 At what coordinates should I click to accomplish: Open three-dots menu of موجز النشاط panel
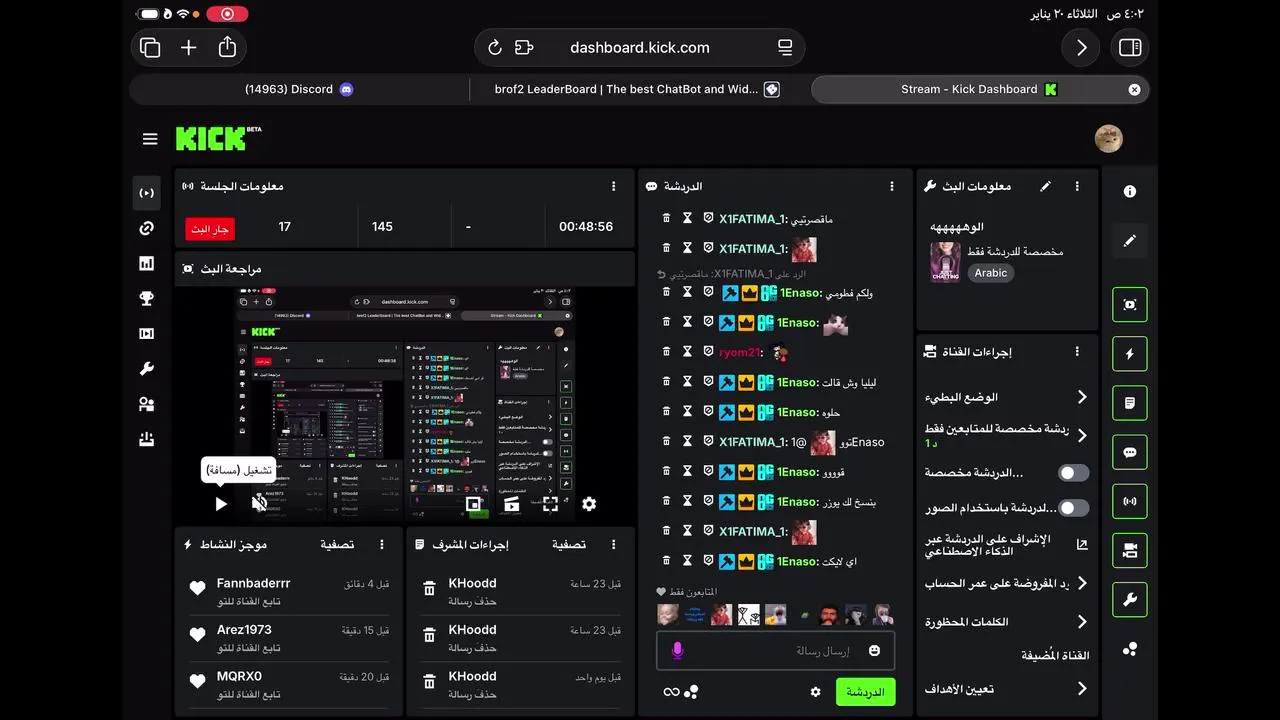click(x=381, y=545)
